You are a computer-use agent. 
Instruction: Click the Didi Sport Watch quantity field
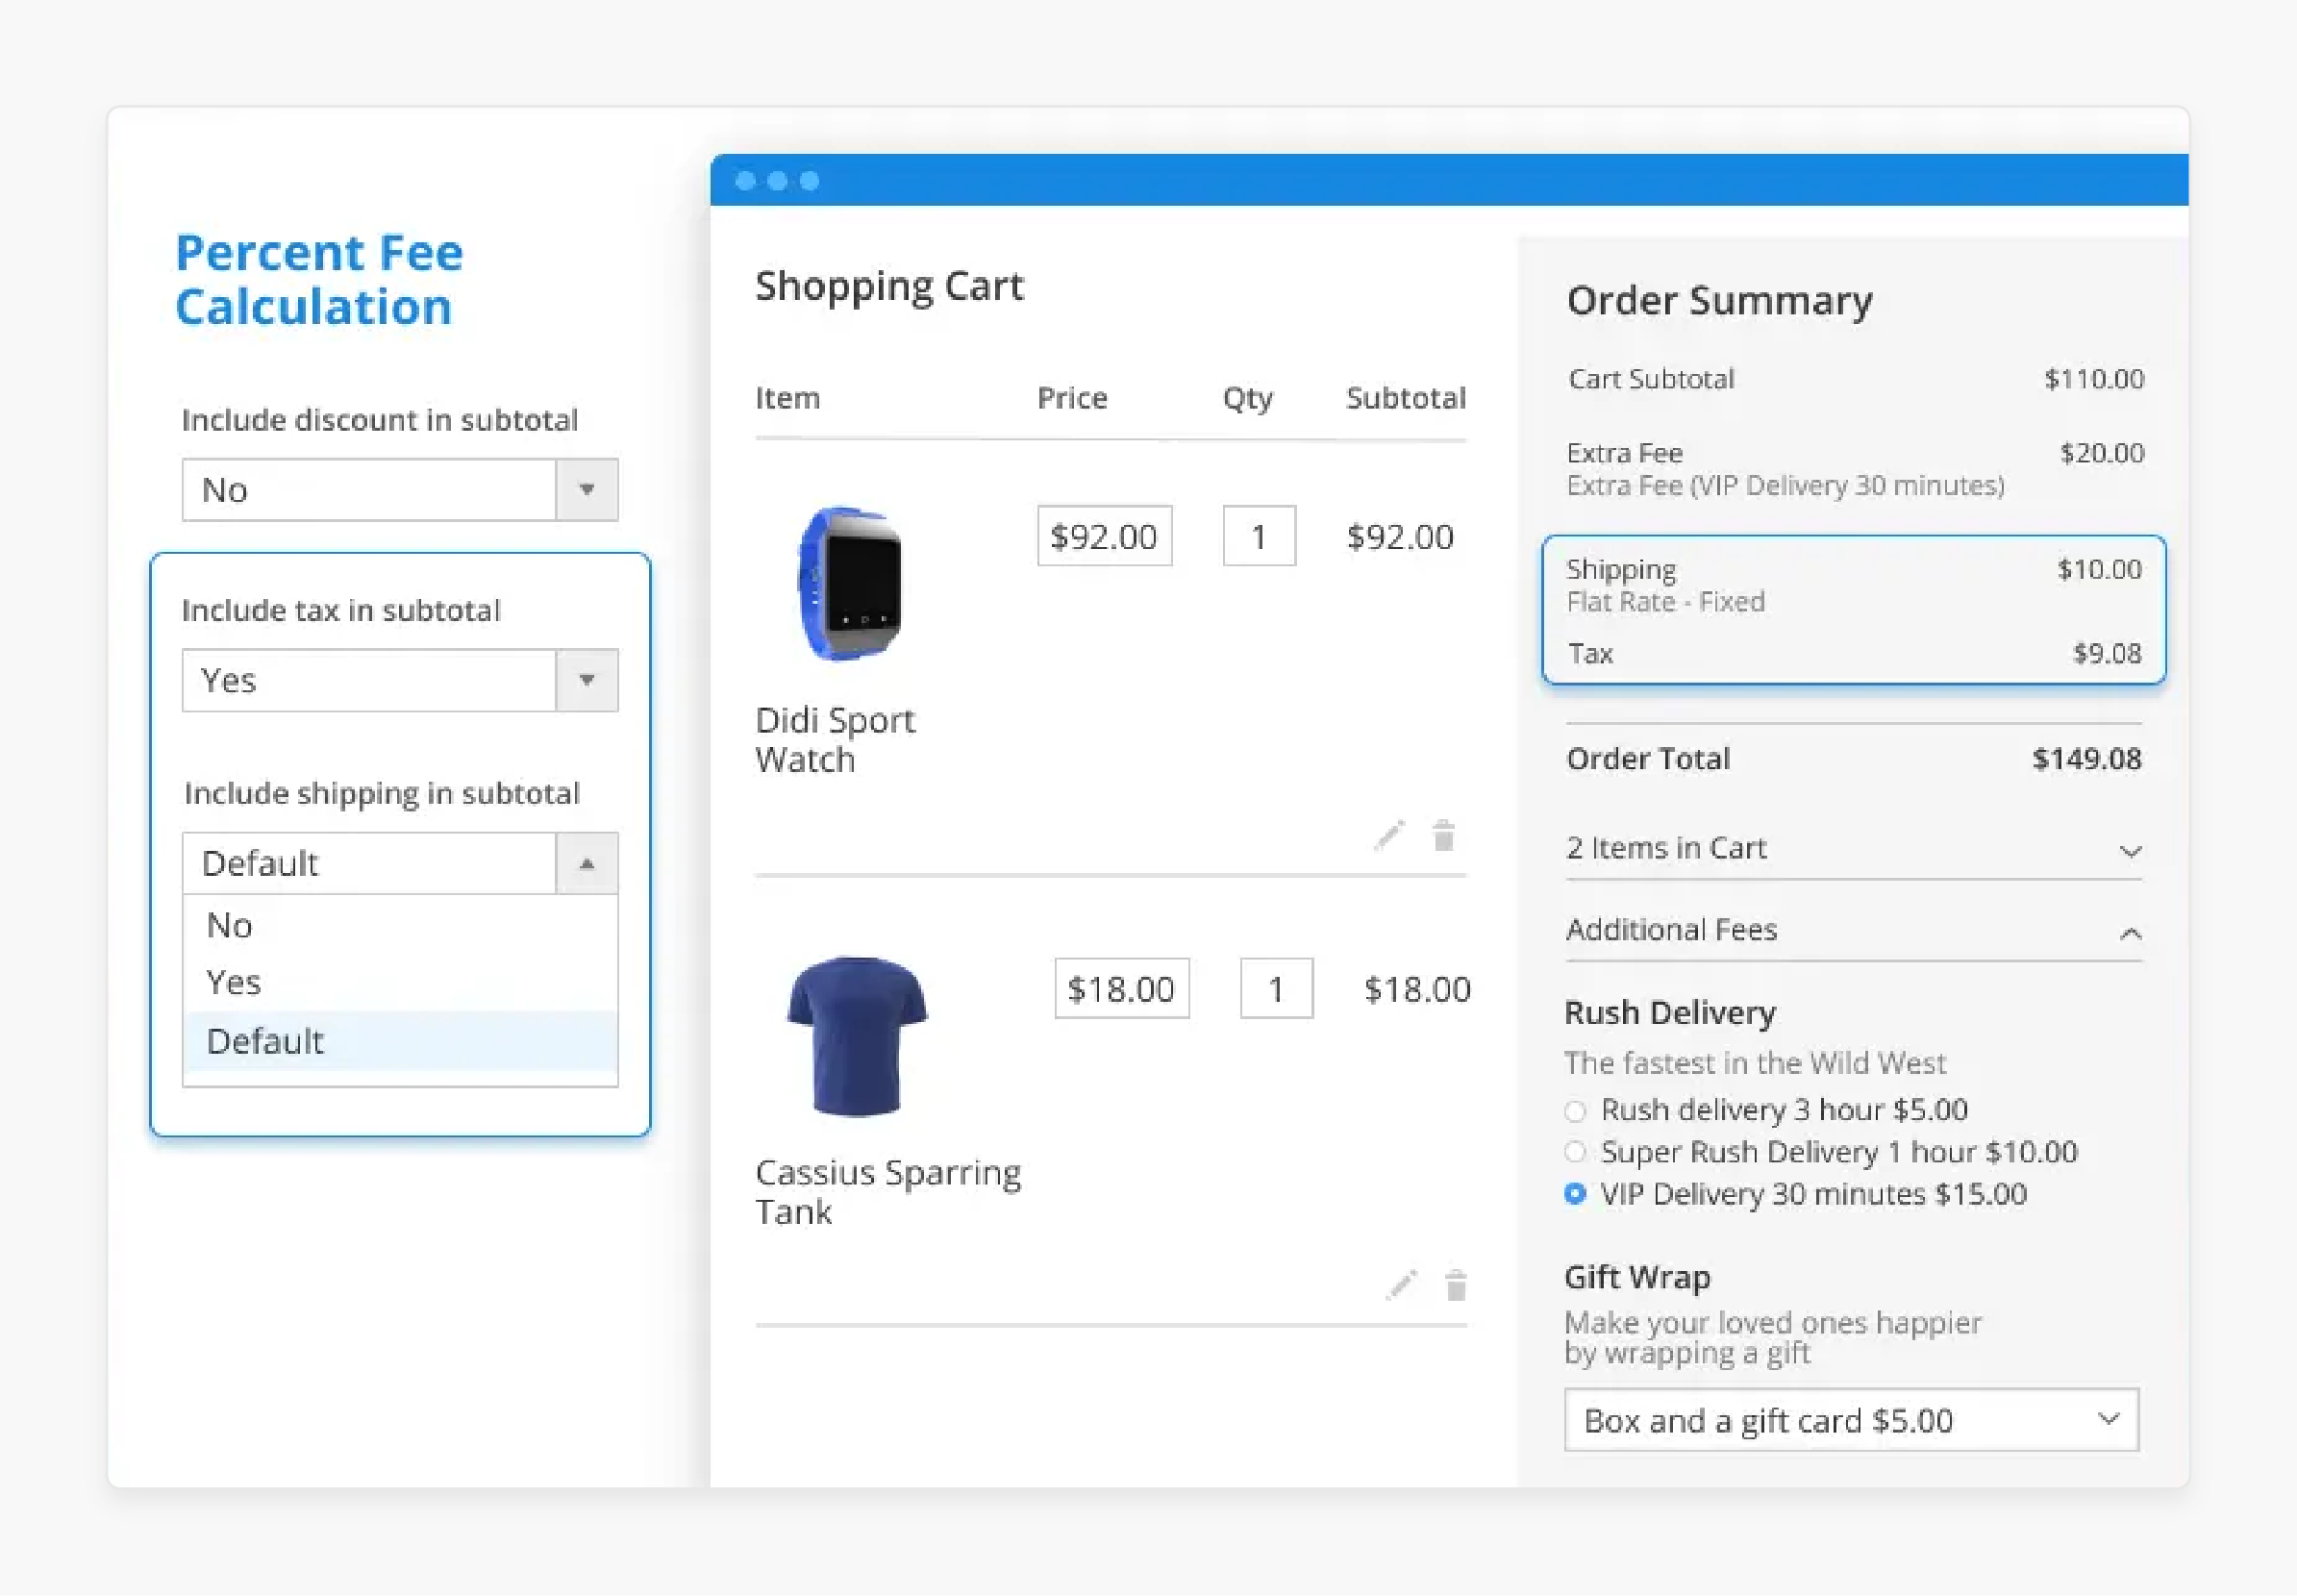click(1259, 537)
